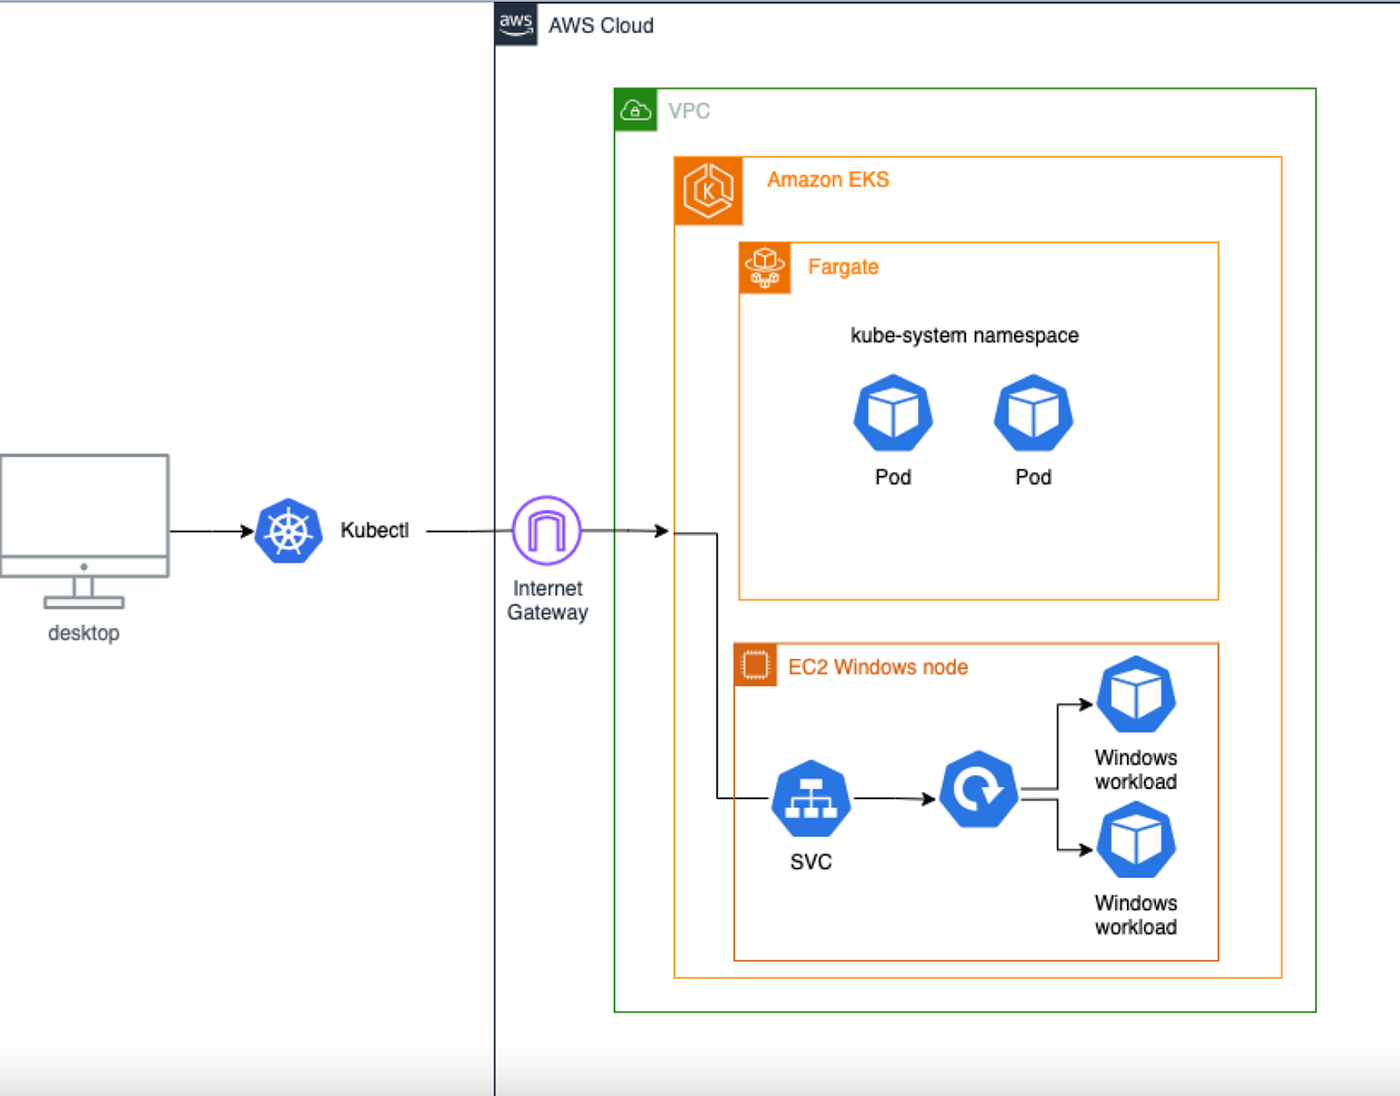Click the green VPC cloud icon
This screenshot has width=1400, height=1096.
pyautogui.click(x=636, y=110)
